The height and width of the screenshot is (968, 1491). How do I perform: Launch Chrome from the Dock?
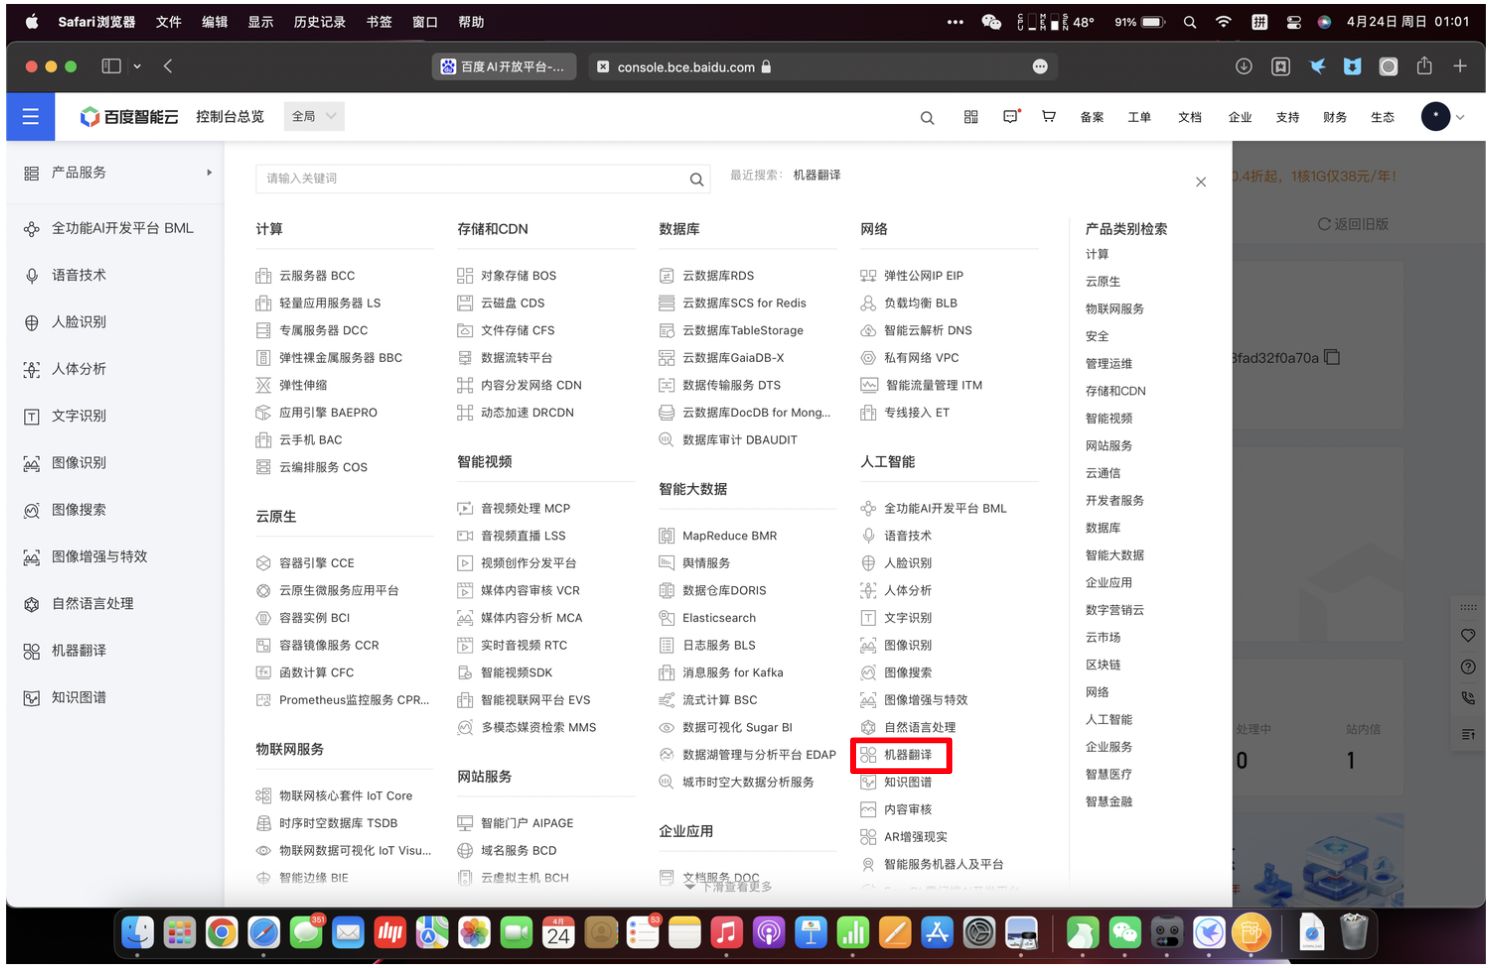[x=221, y=933]
